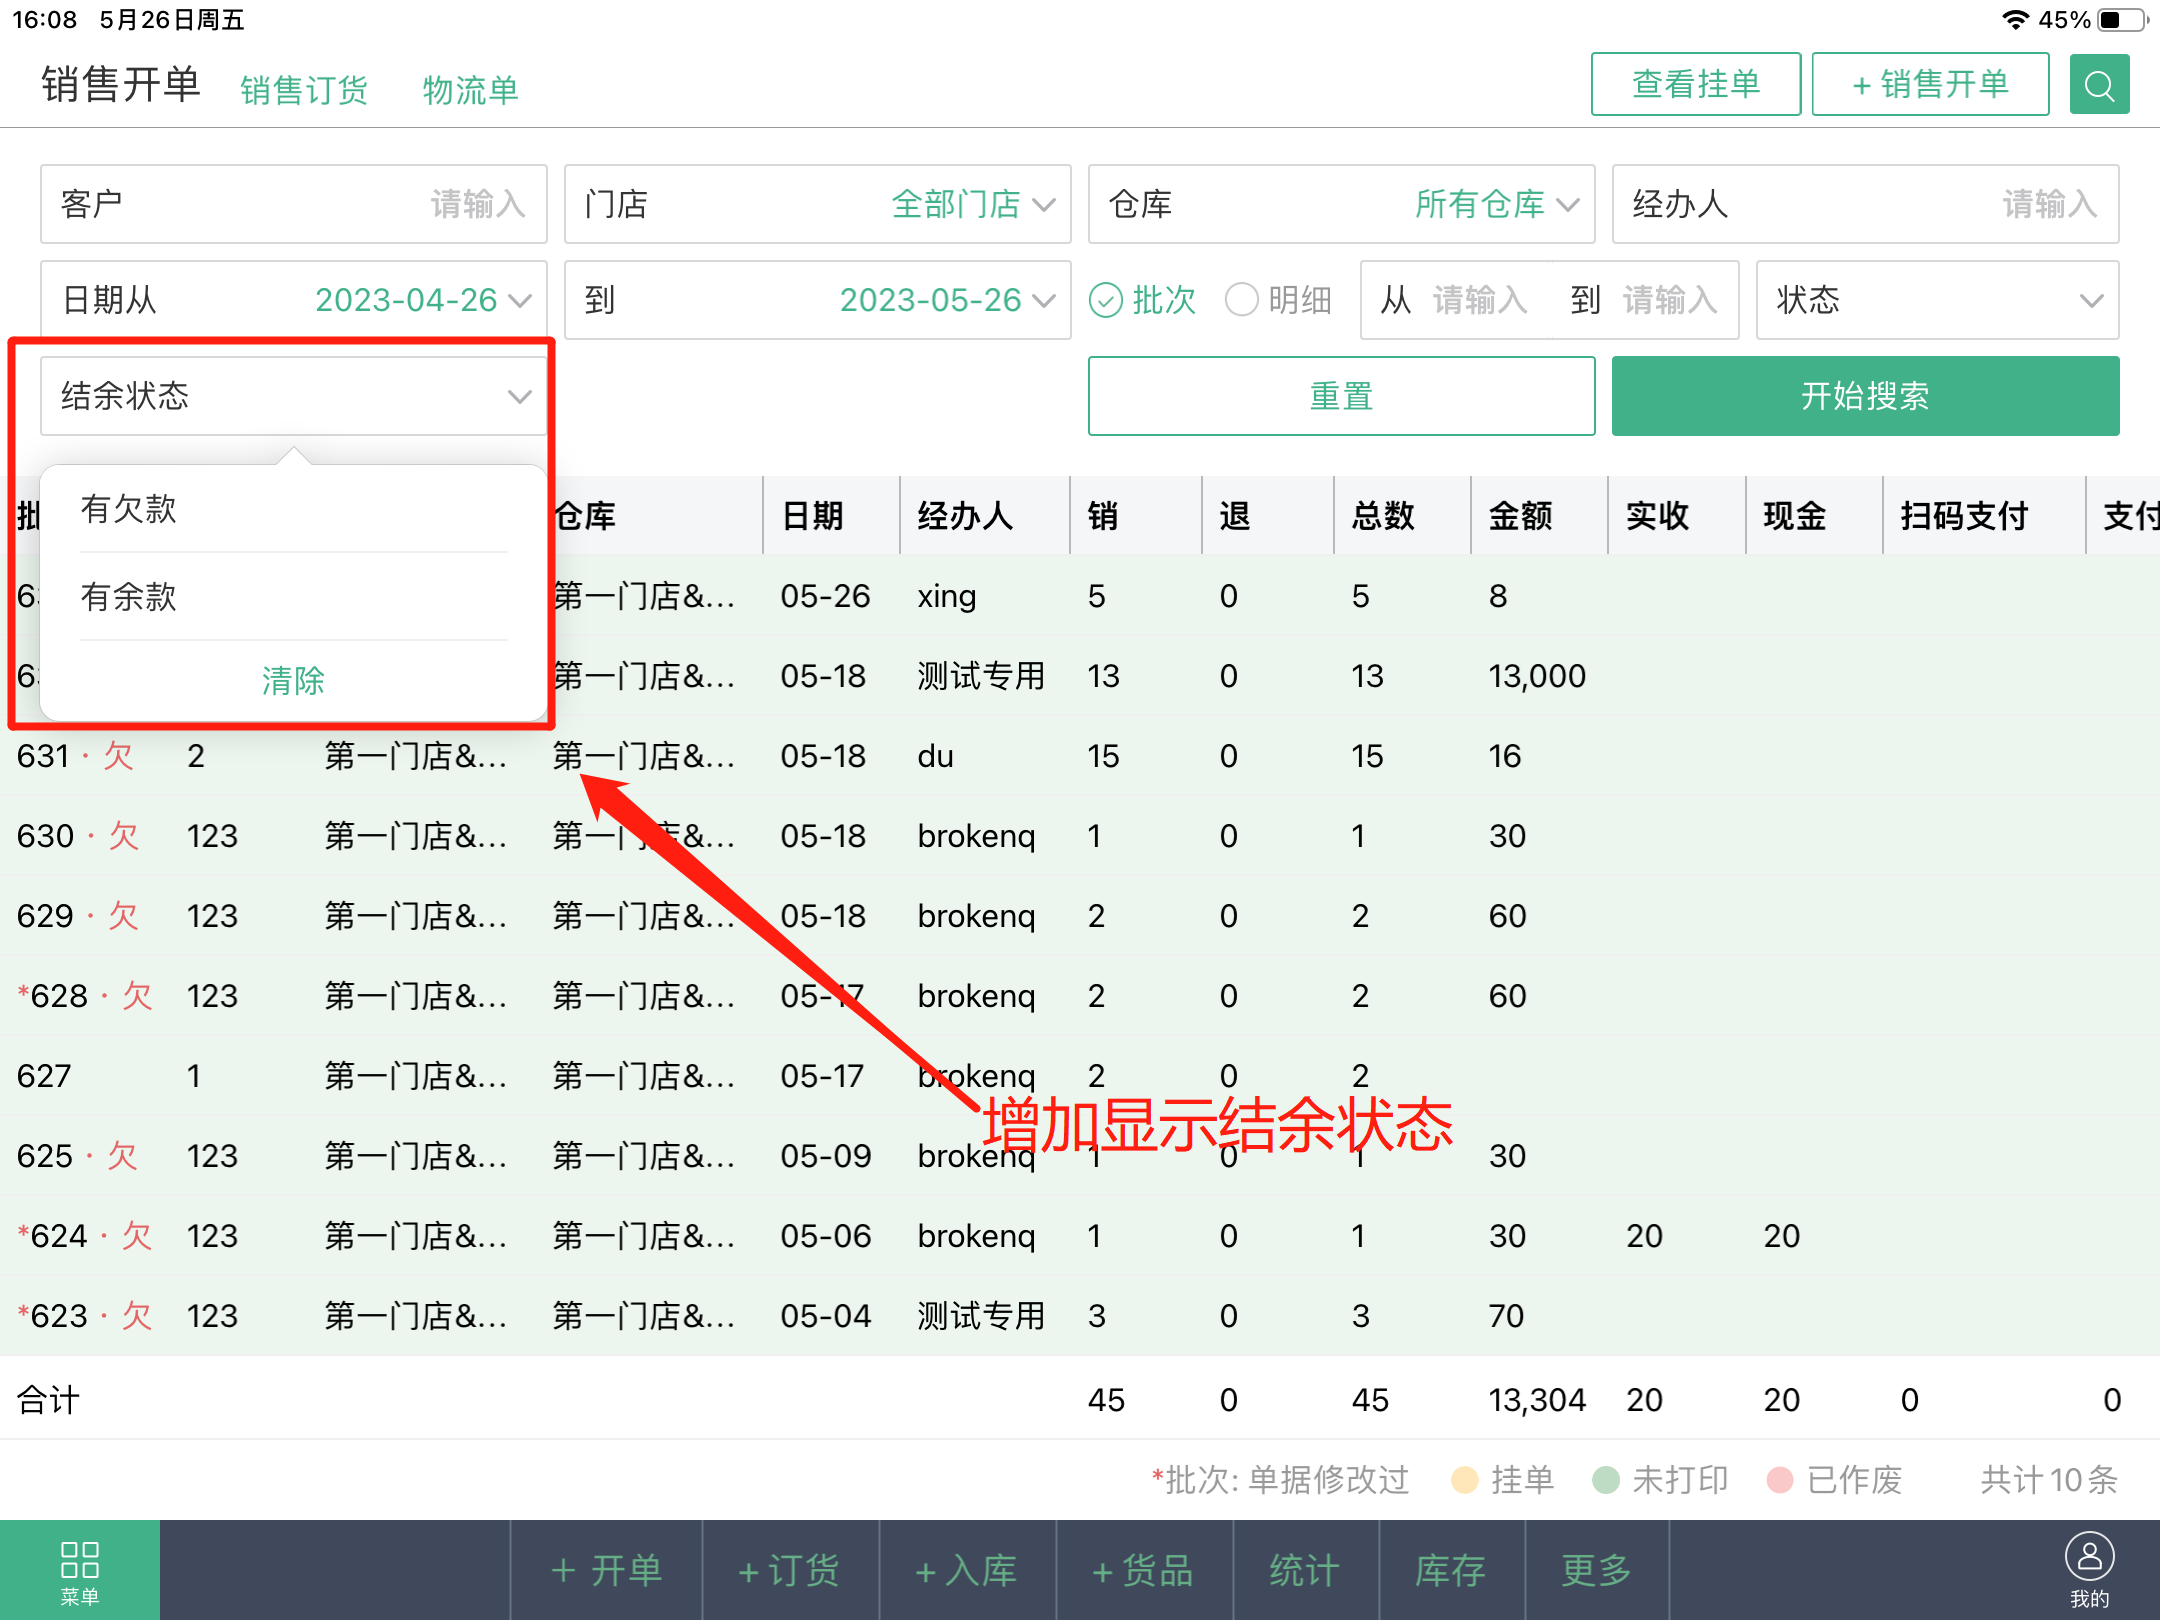
Task: Open 更多 in the bottom bar
Action: click(1597, 1570)
